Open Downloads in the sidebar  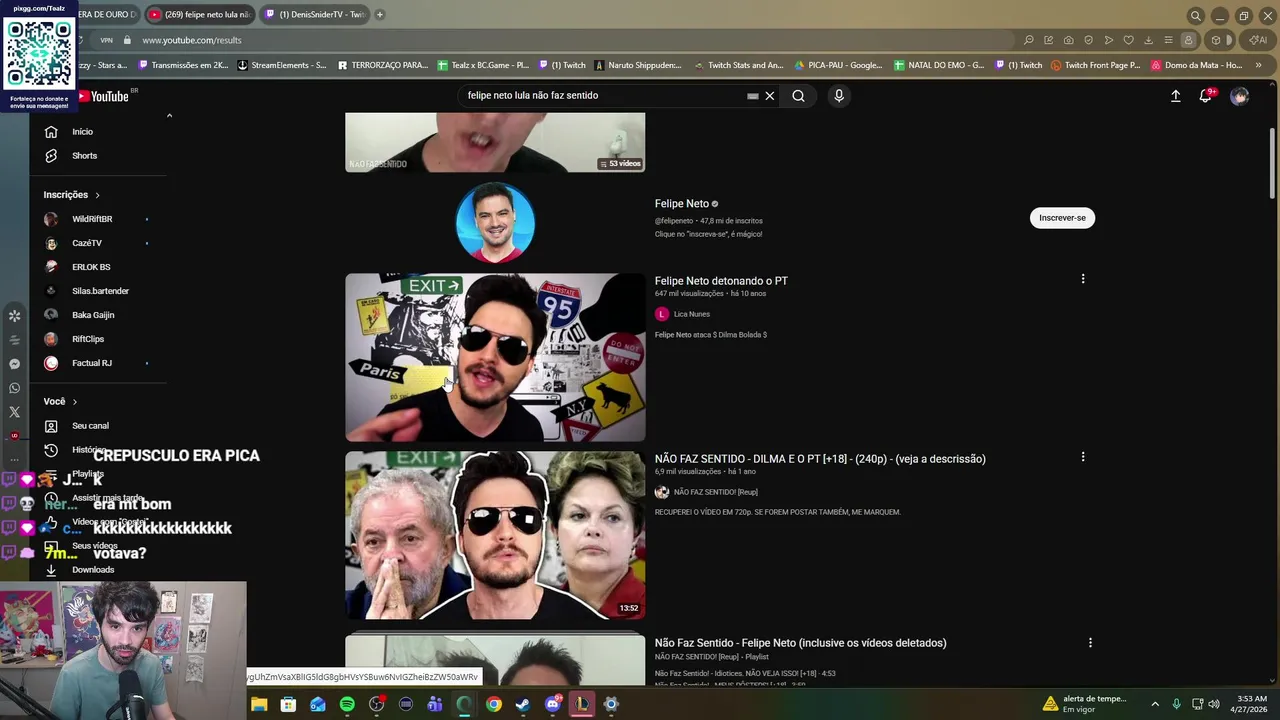93,570
